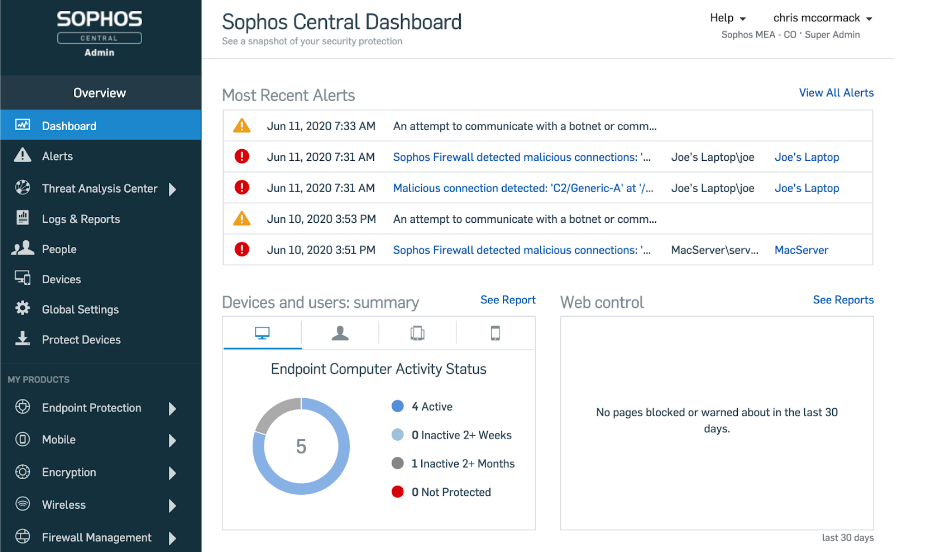Open Jun 10 Sophos Firewall malicious connections alert

point(522,250)
